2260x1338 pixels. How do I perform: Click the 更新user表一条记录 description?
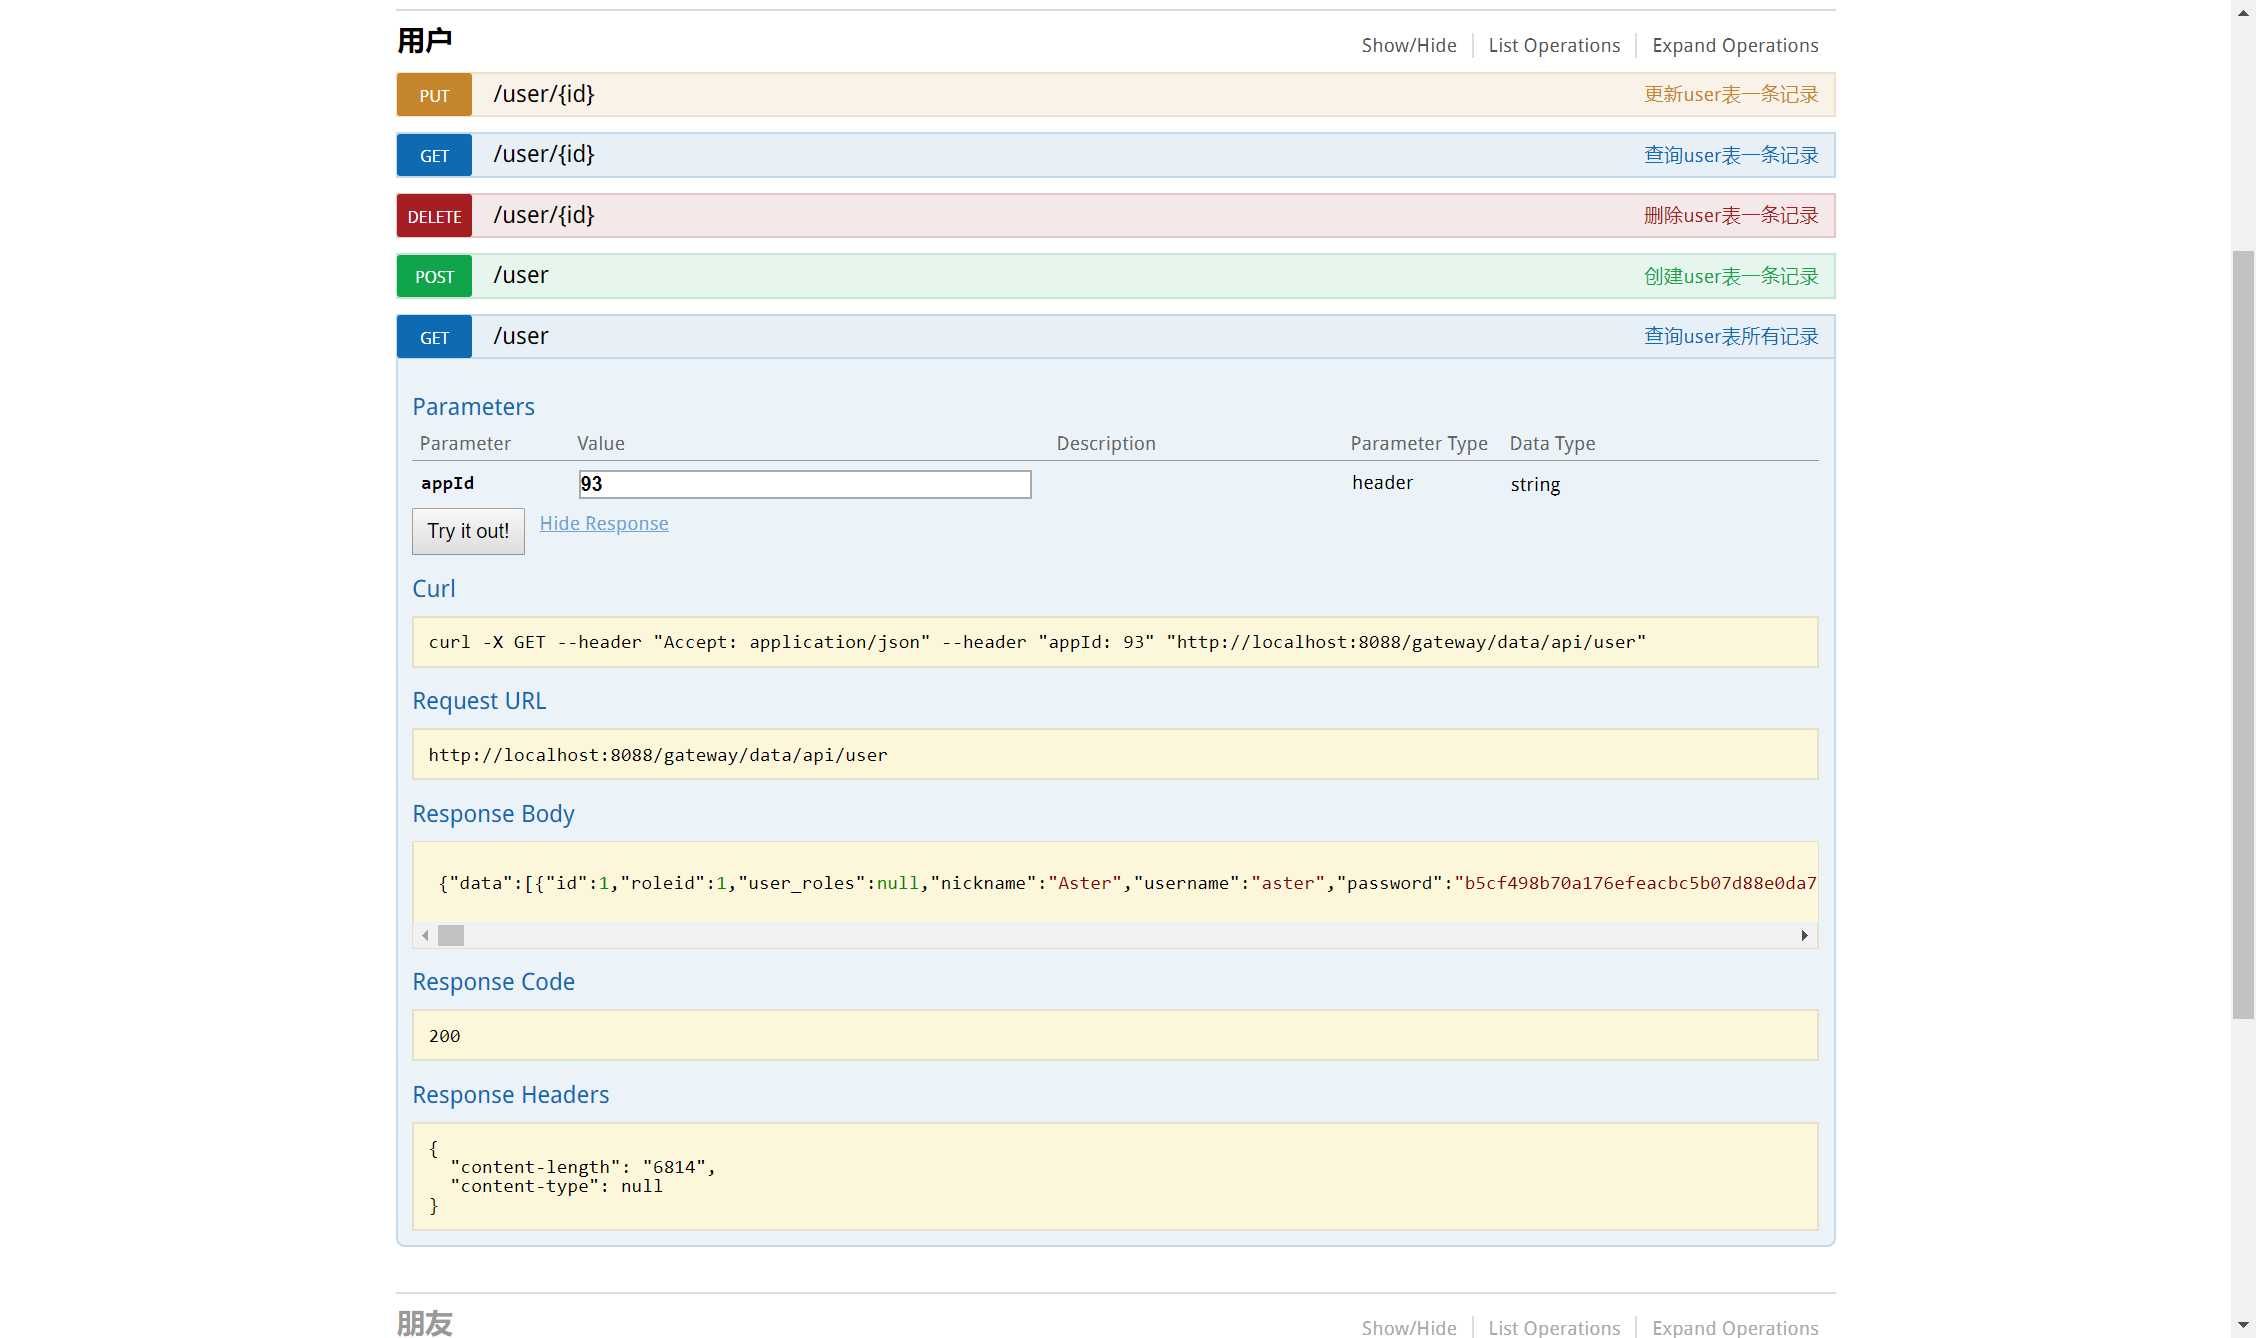tap(1731, 94)
